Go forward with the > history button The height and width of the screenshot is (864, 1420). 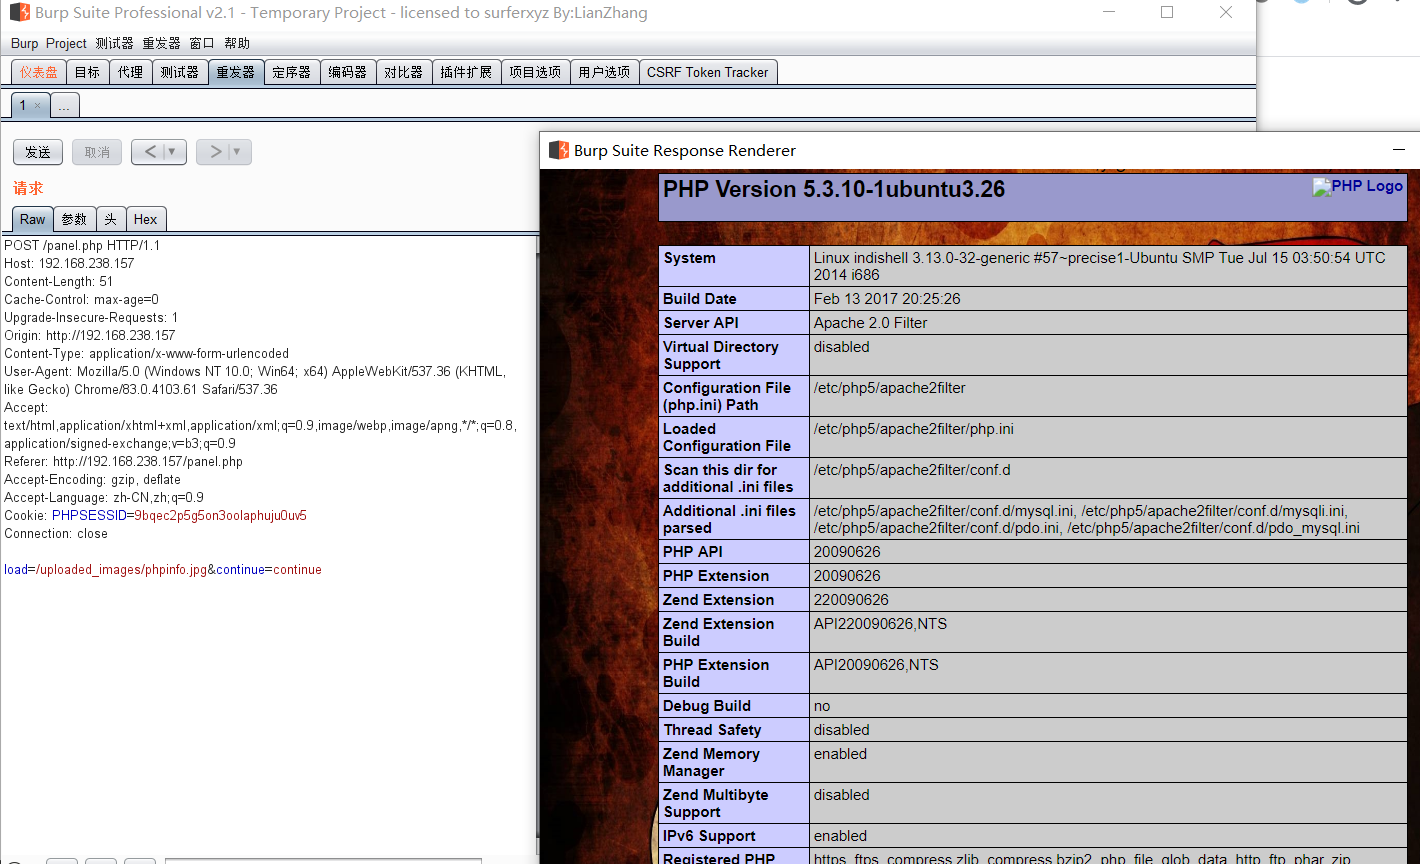(x=215, y=152)
